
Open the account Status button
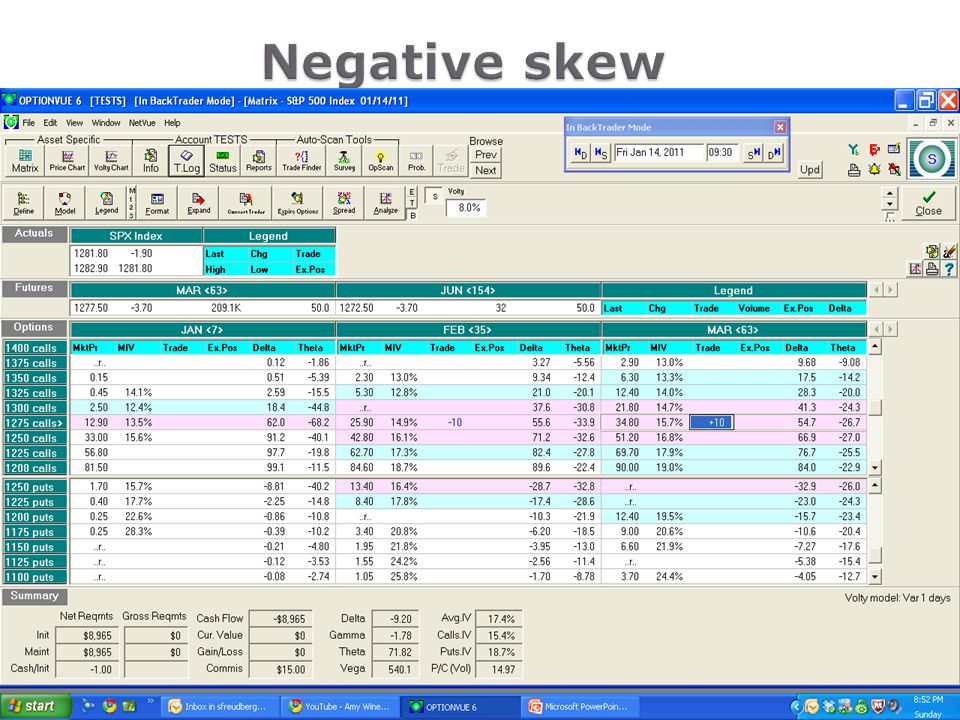[223, 160]
